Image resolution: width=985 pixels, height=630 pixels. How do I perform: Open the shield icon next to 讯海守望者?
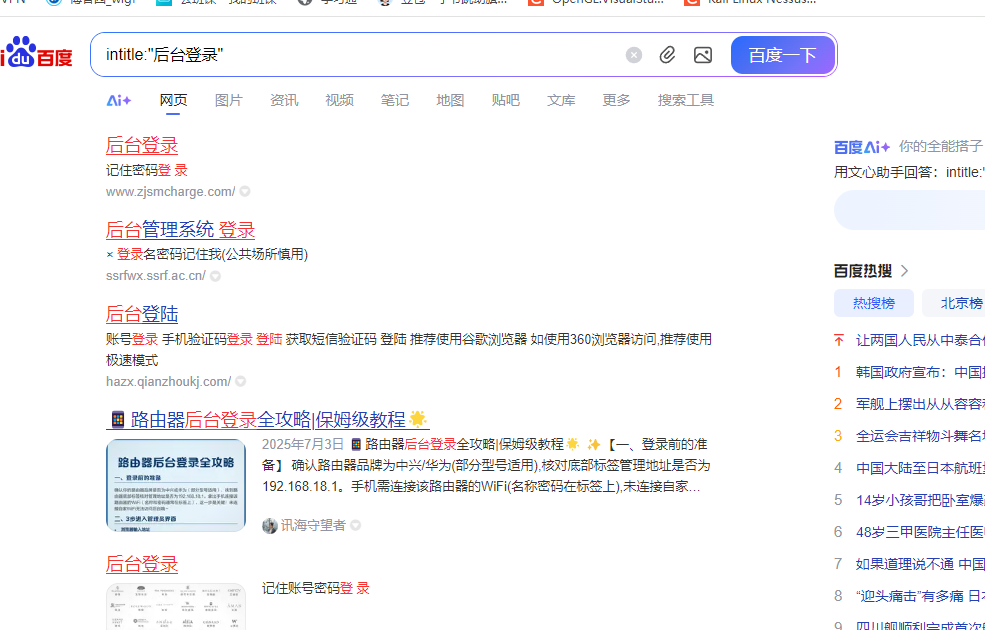coord(356,526)
